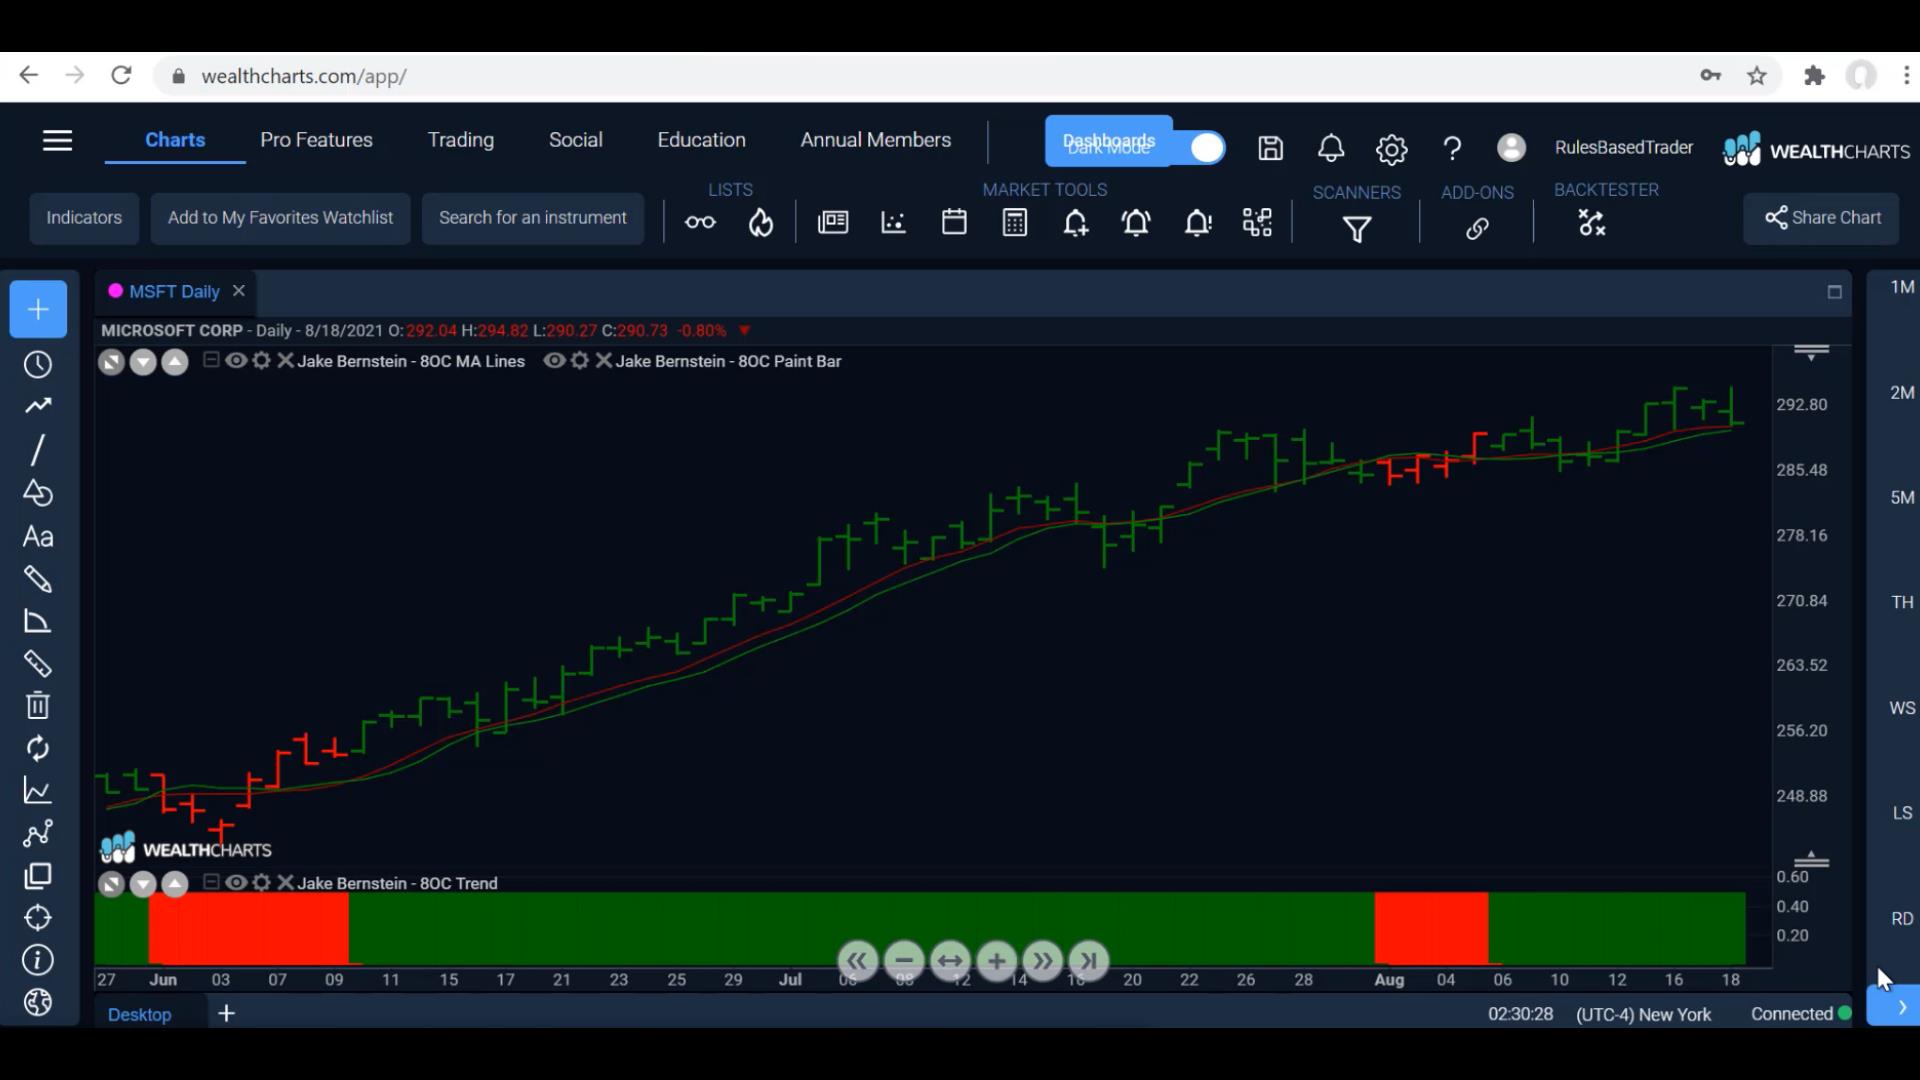
Task: Open the help question mark icon
Action: point(1452,149)
